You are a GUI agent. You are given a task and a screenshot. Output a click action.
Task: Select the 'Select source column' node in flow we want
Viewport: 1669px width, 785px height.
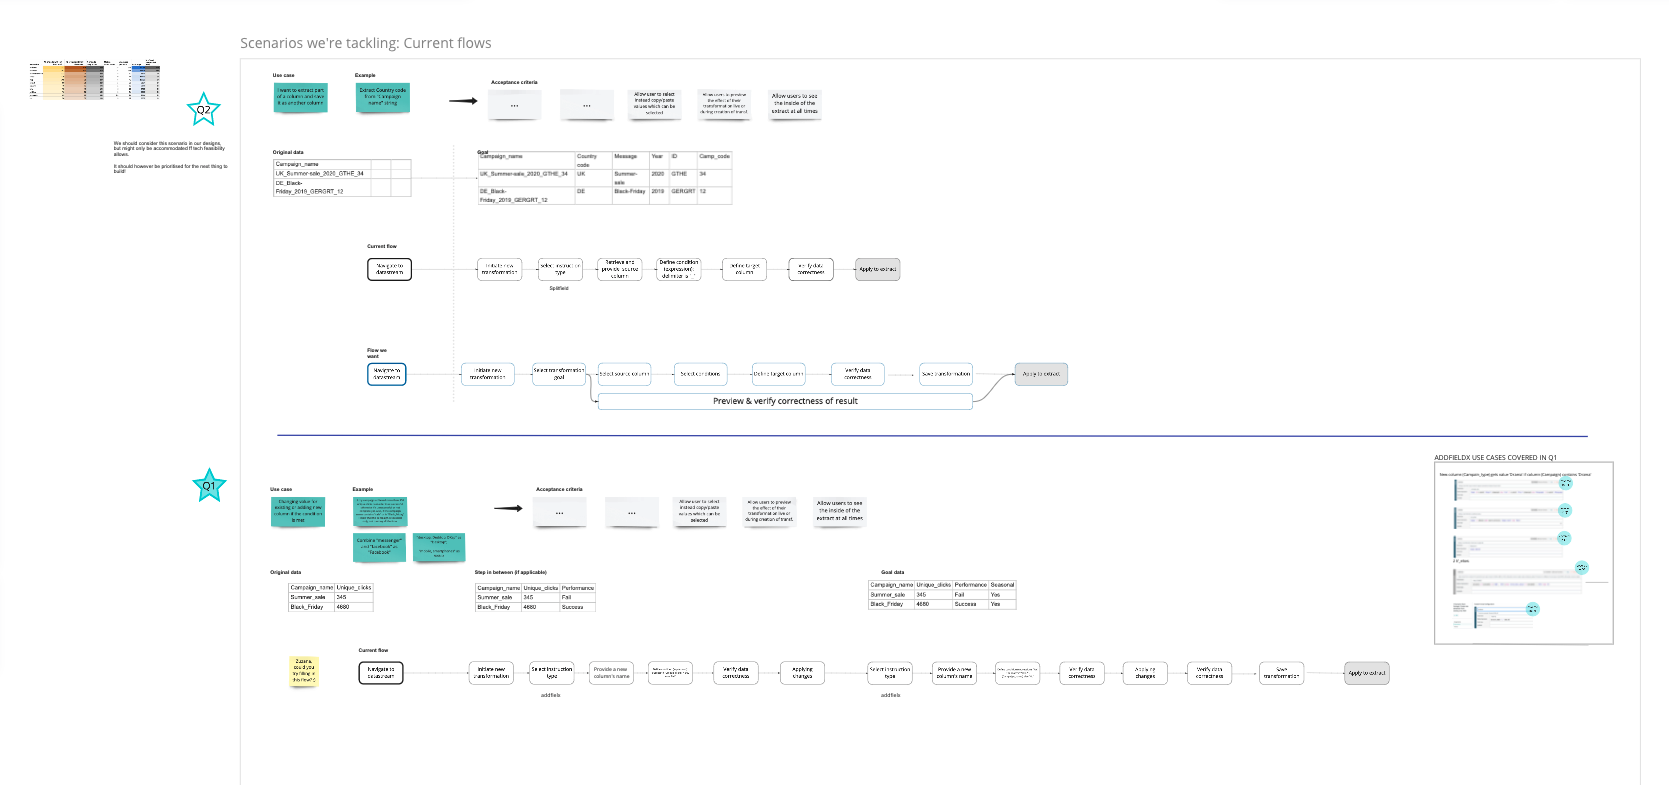pyautogui.click(x=624, y=374)
